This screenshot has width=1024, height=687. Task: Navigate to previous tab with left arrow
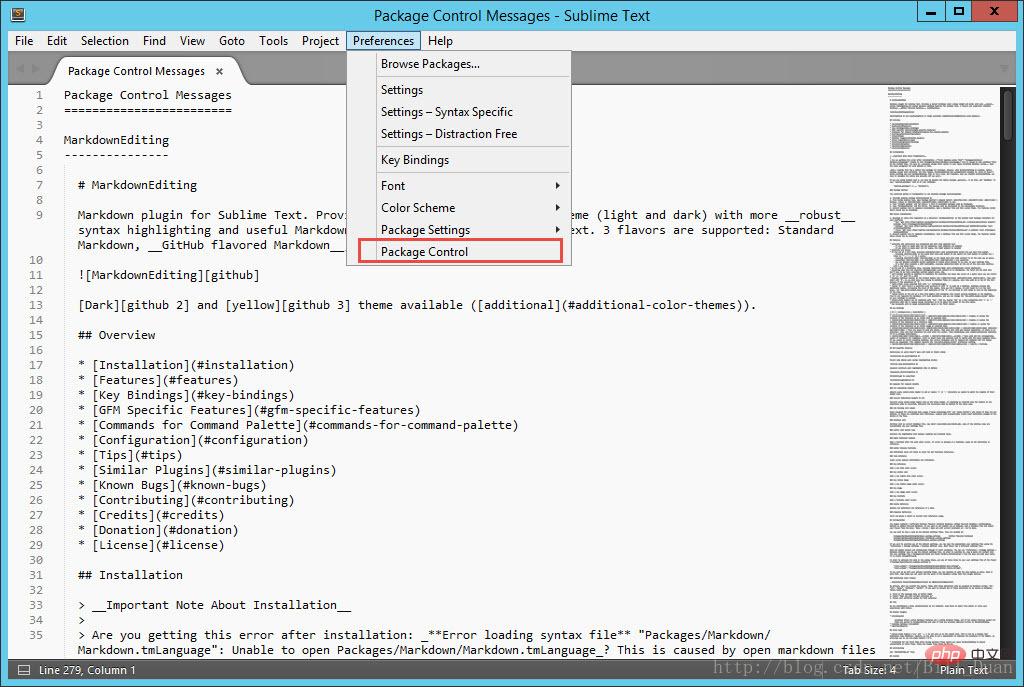click(20, 69)
